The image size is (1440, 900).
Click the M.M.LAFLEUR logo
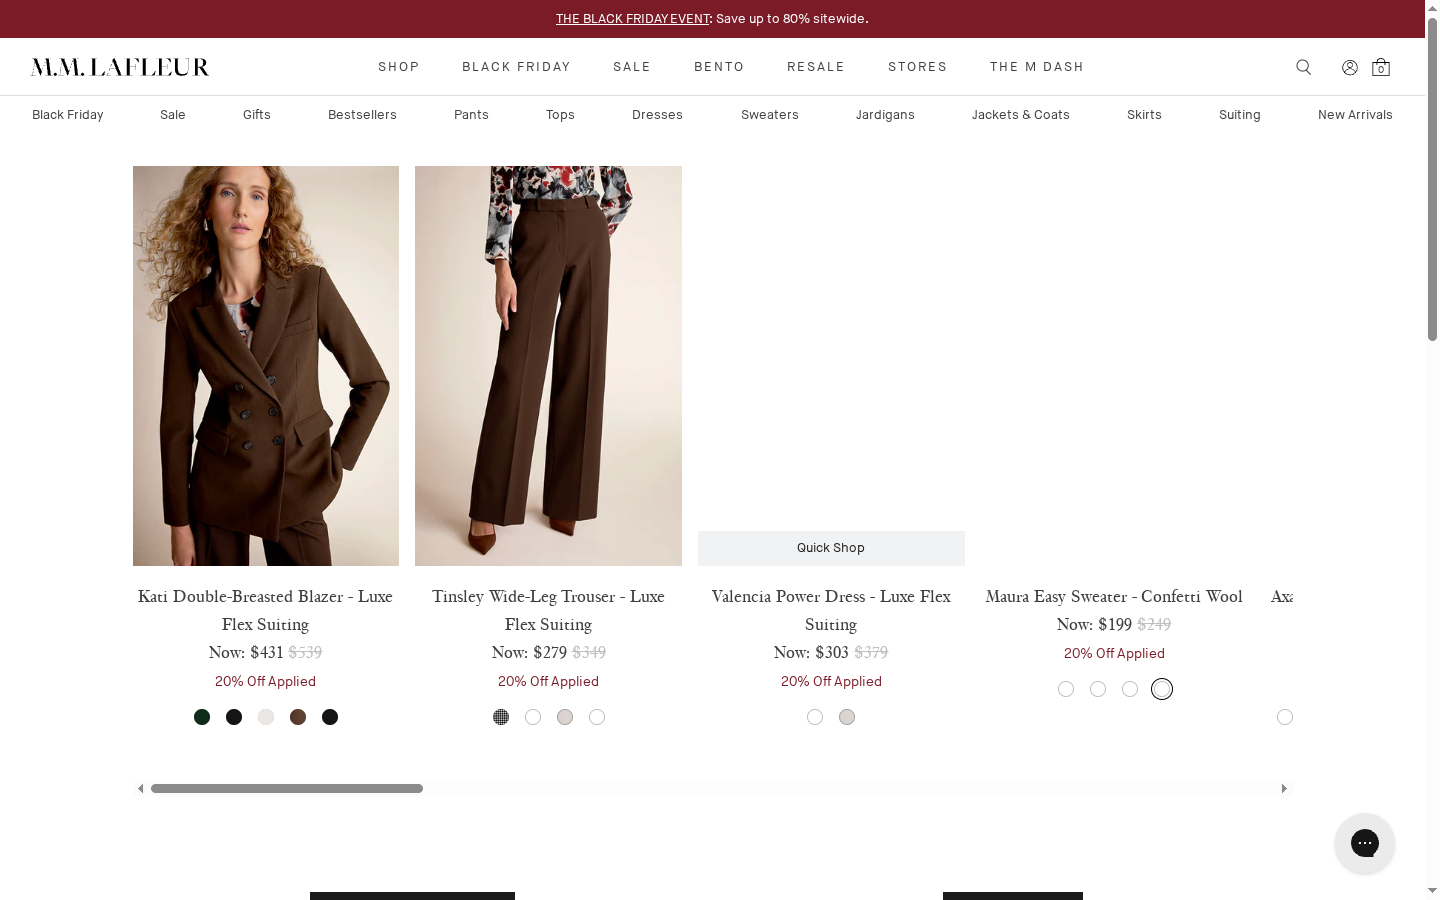[x=120, y=66]
